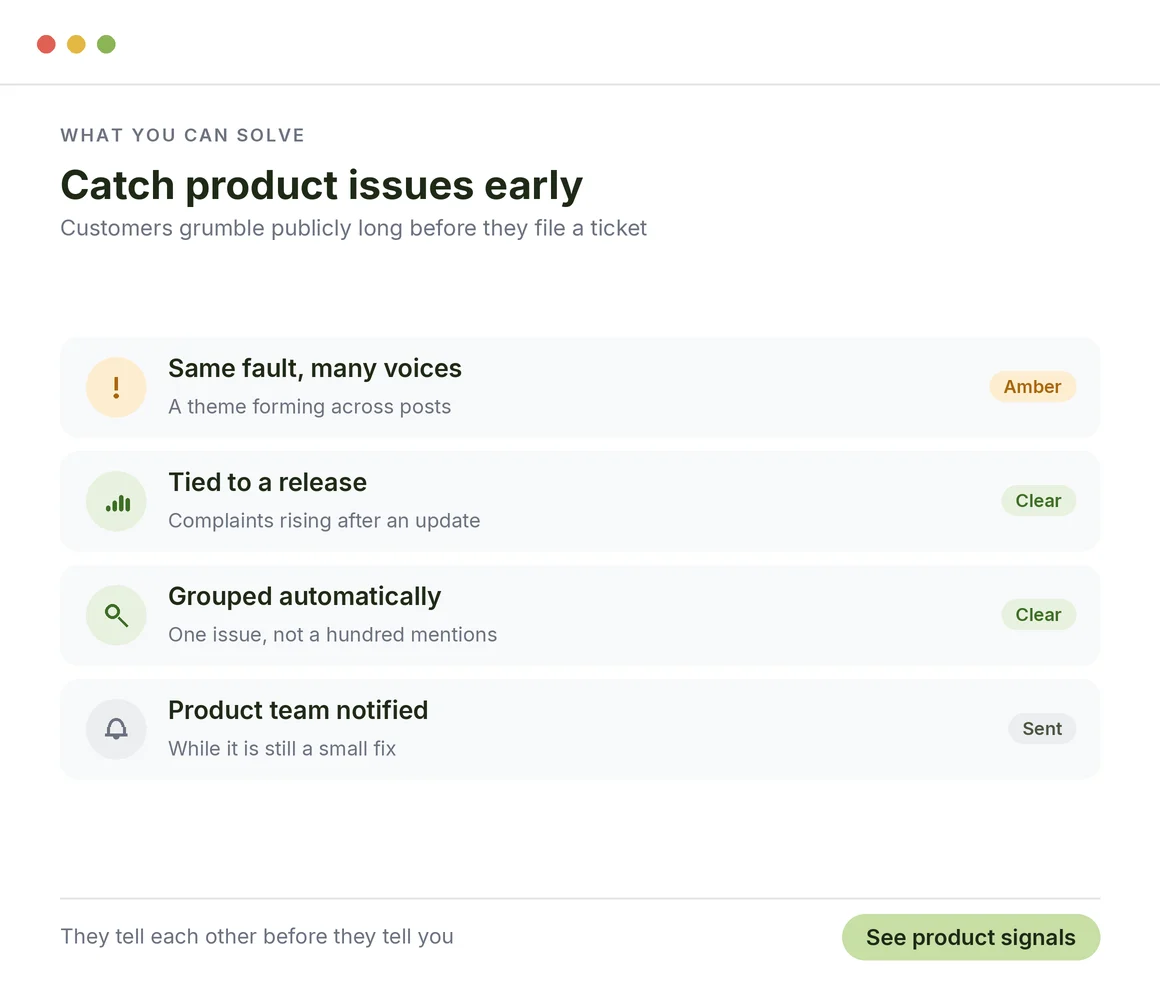Select 'Same fault, many voices' title
The width and height of the screenshot is (1160, 1000).
coord(314,368)
